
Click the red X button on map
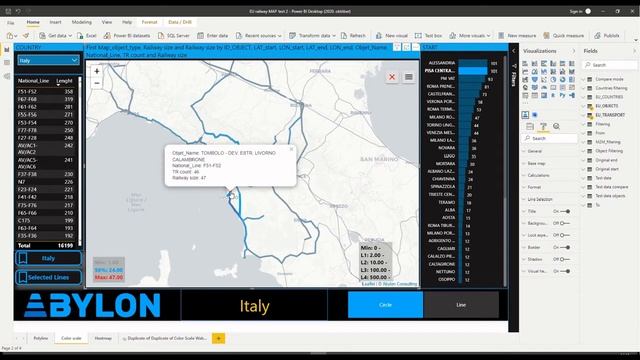coord(392,77)
